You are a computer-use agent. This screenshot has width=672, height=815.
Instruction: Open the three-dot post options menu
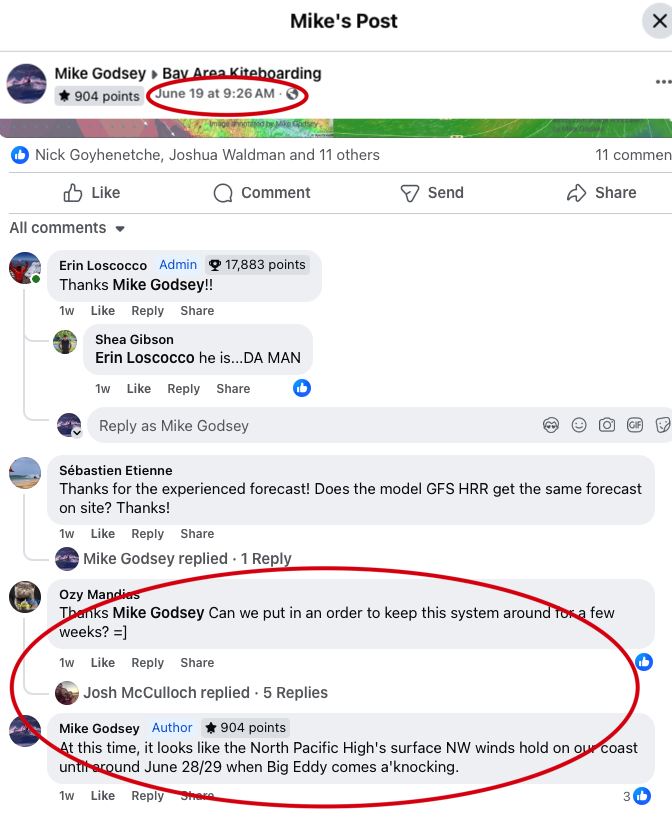[x=663, y=82]
